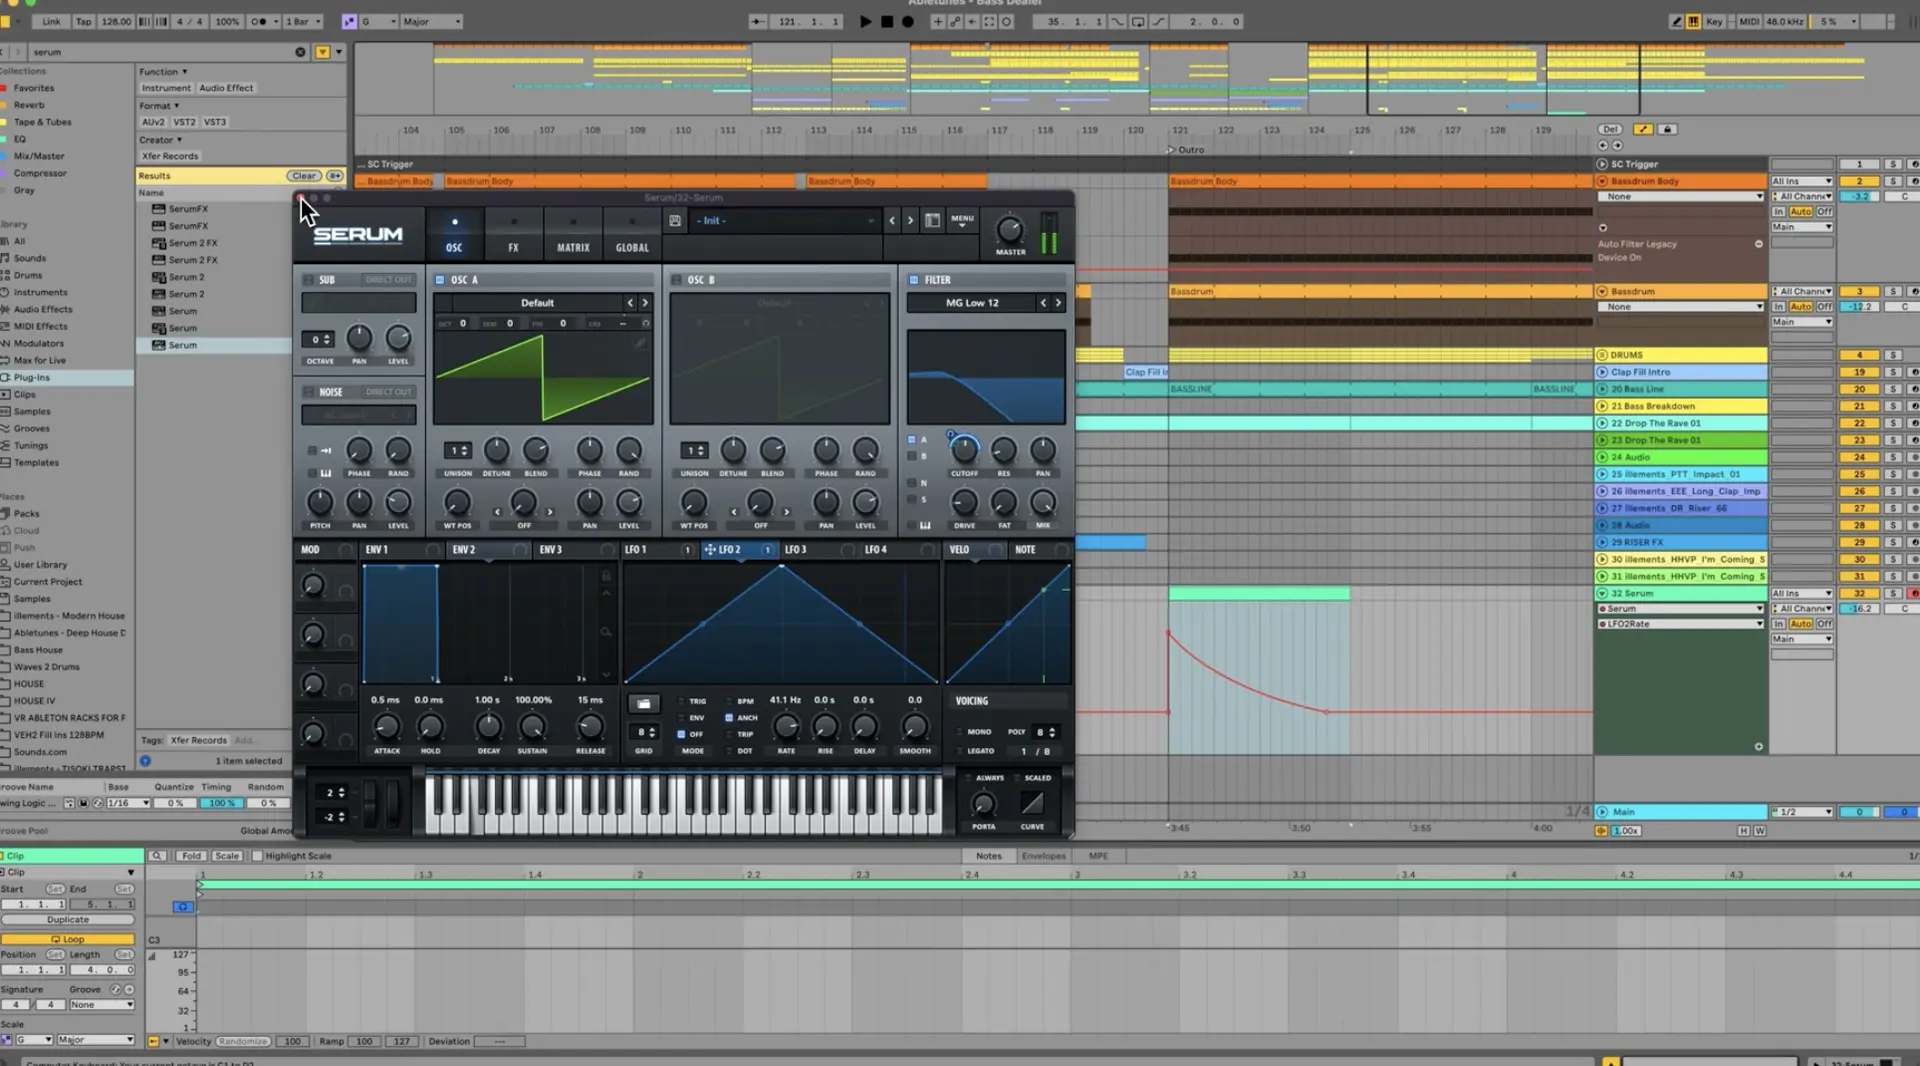Click the Link button in toolbar
Screen dimensions: 1920x1066
point(51,21)
